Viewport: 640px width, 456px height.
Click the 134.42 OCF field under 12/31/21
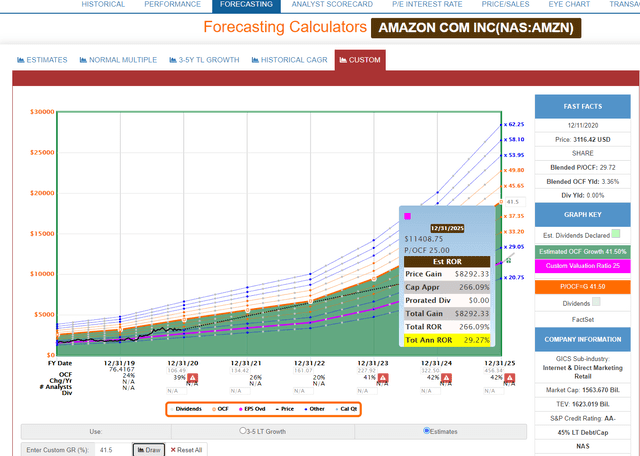click(240, 371)
